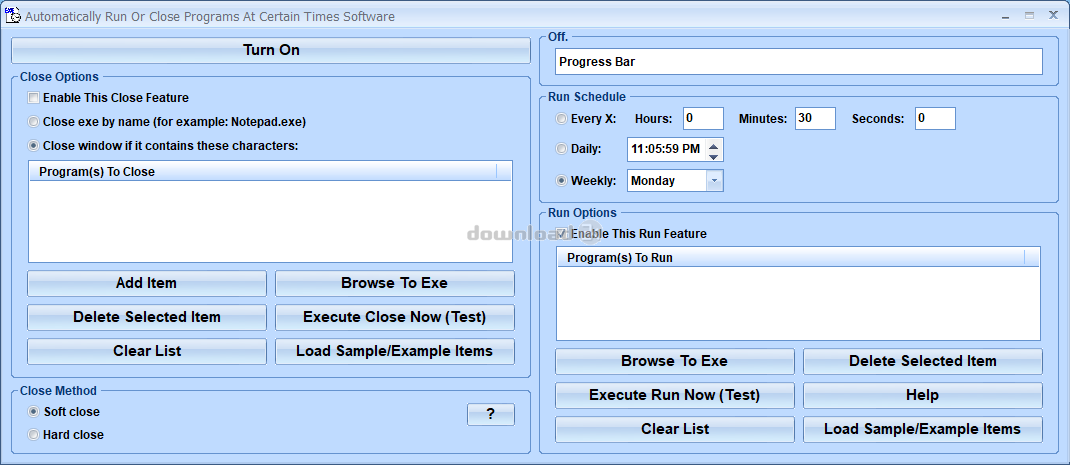Load Sample/Example Items for close list
The width and height of the screenshot is (1070, 465).
click(x=394, y=351)
